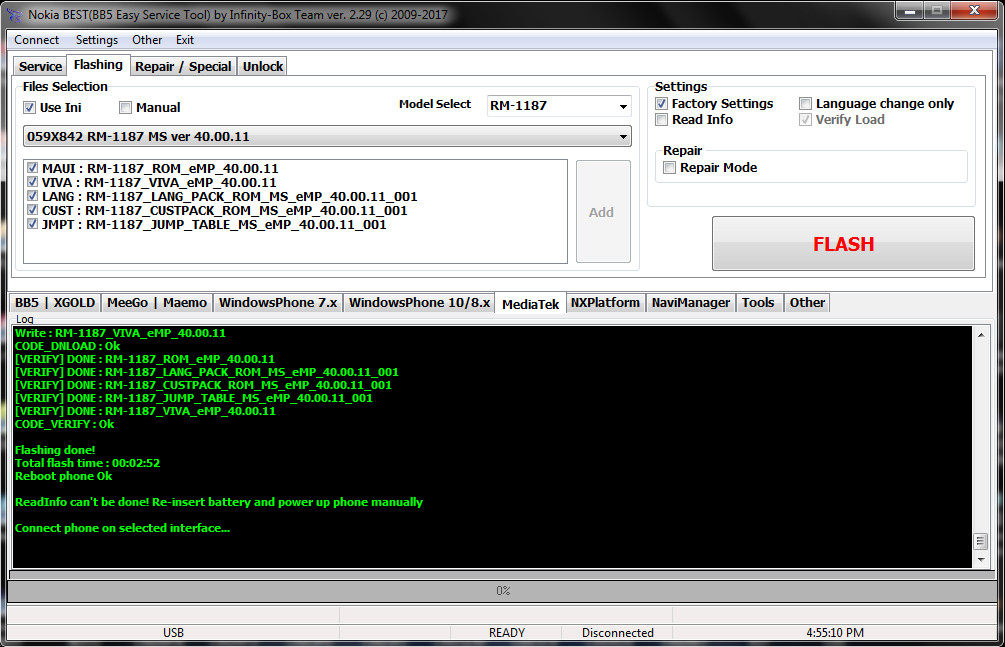The height and width of the screenshot is (647, 1005).
Task: Switch to the Service tab
Action: [40, 67]
